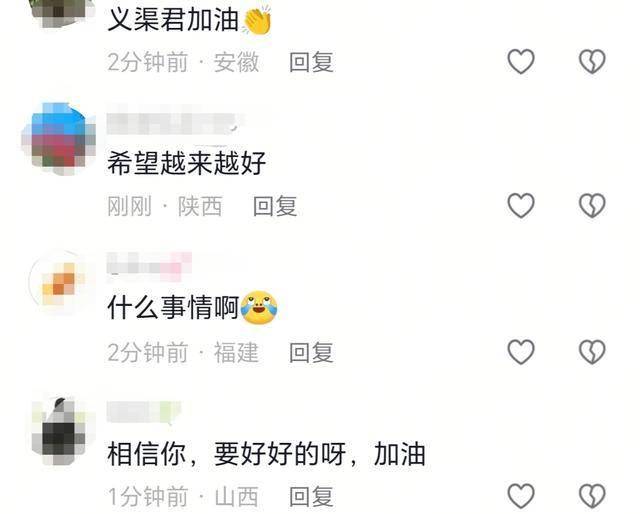Dislike the 义渠君加油 comment with broken heart
The height and width of the screenshot is (514, 640).
(592, 62)
